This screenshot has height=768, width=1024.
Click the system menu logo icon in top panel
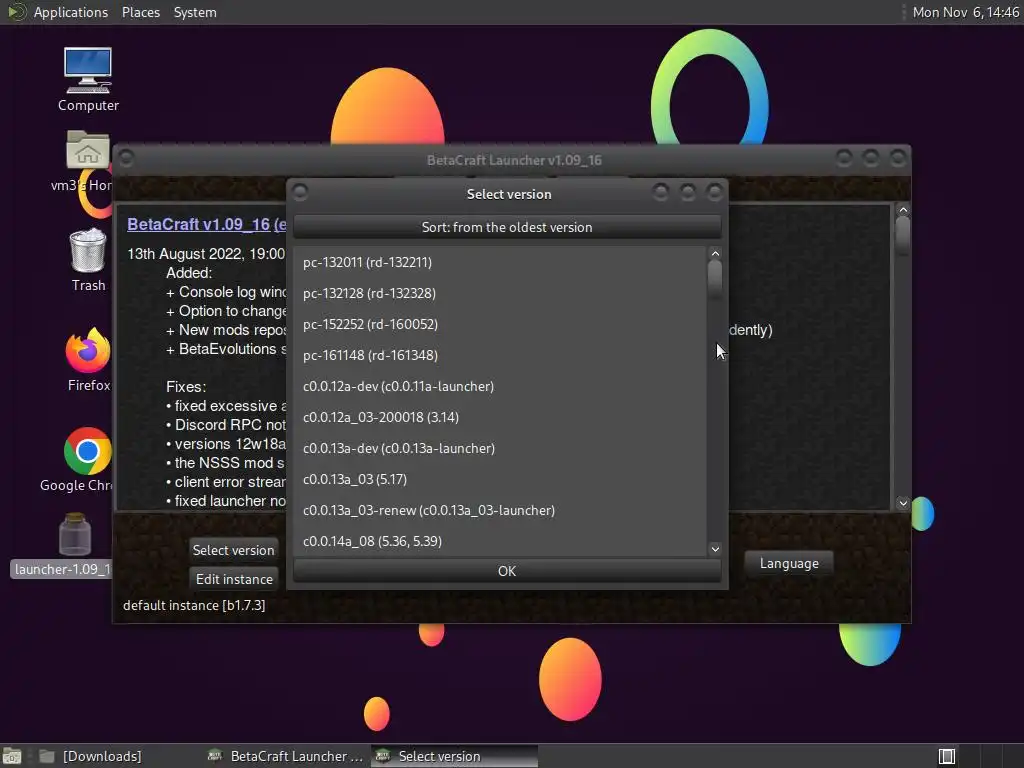pyautogui.click(x=16, y=12)
